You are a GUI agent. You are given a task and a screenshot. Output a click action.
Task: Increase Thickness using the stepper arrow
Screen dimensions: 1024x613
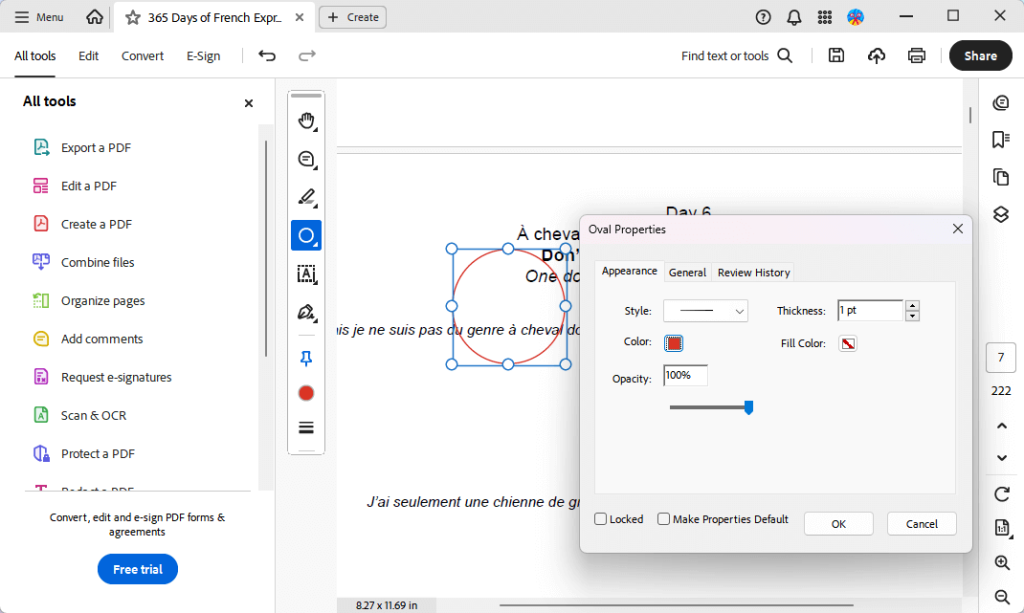pyautogui.click(x=912, y=305)
